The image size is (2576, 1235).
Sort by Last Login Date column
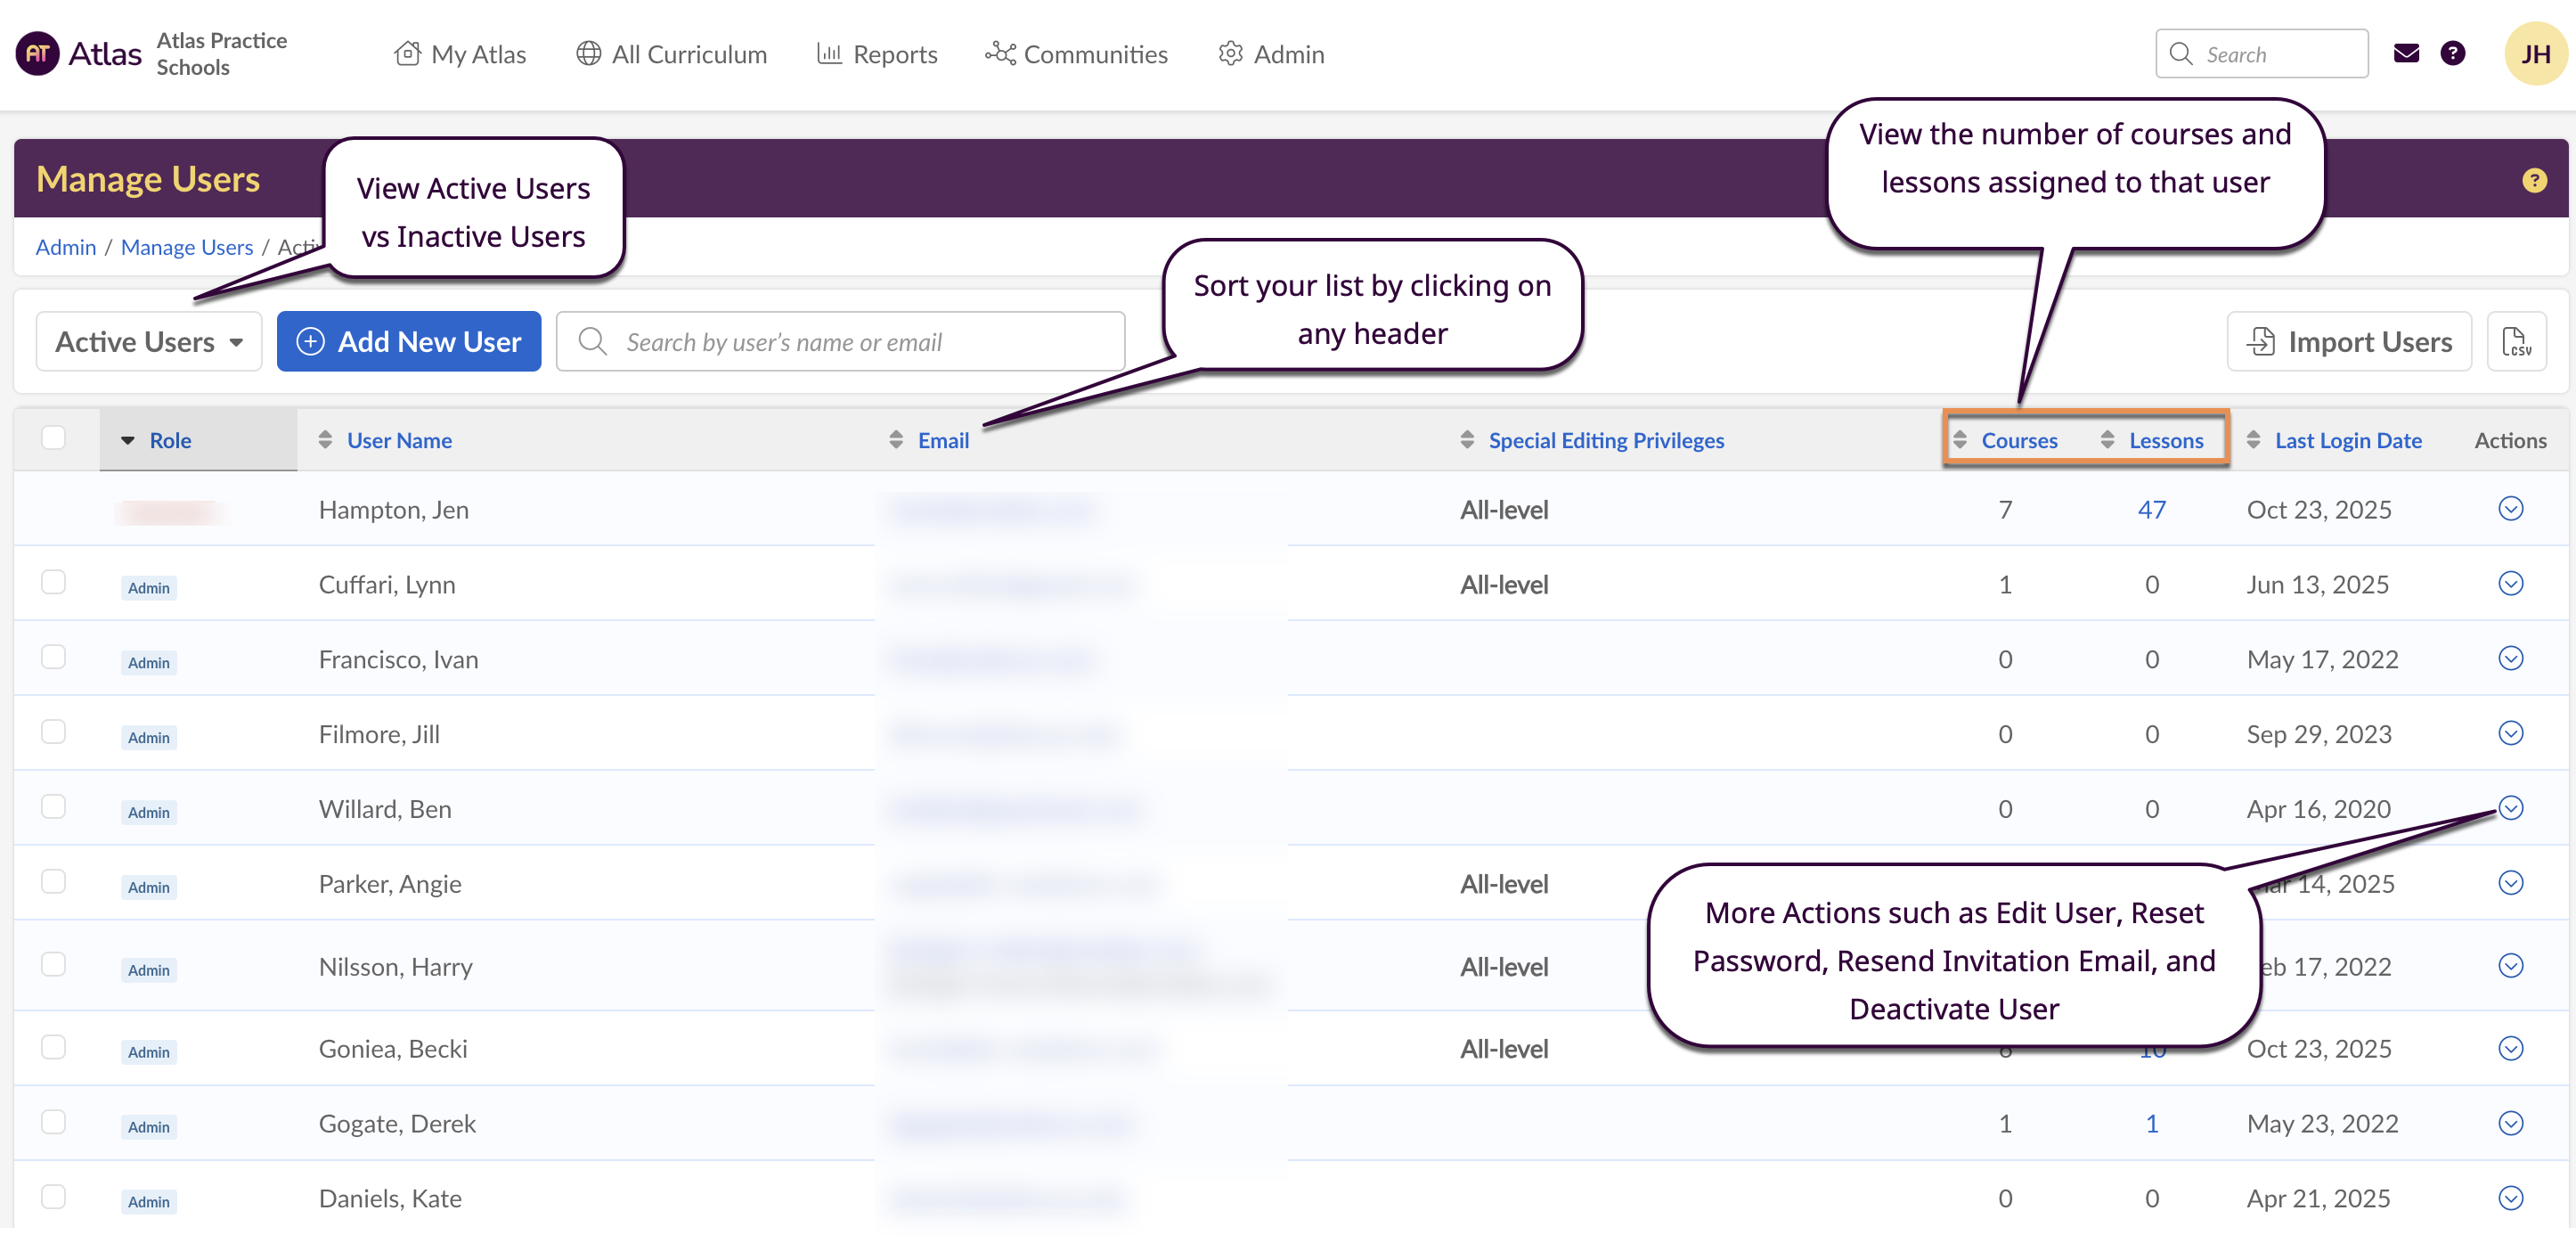click(x=2347, y=441)
